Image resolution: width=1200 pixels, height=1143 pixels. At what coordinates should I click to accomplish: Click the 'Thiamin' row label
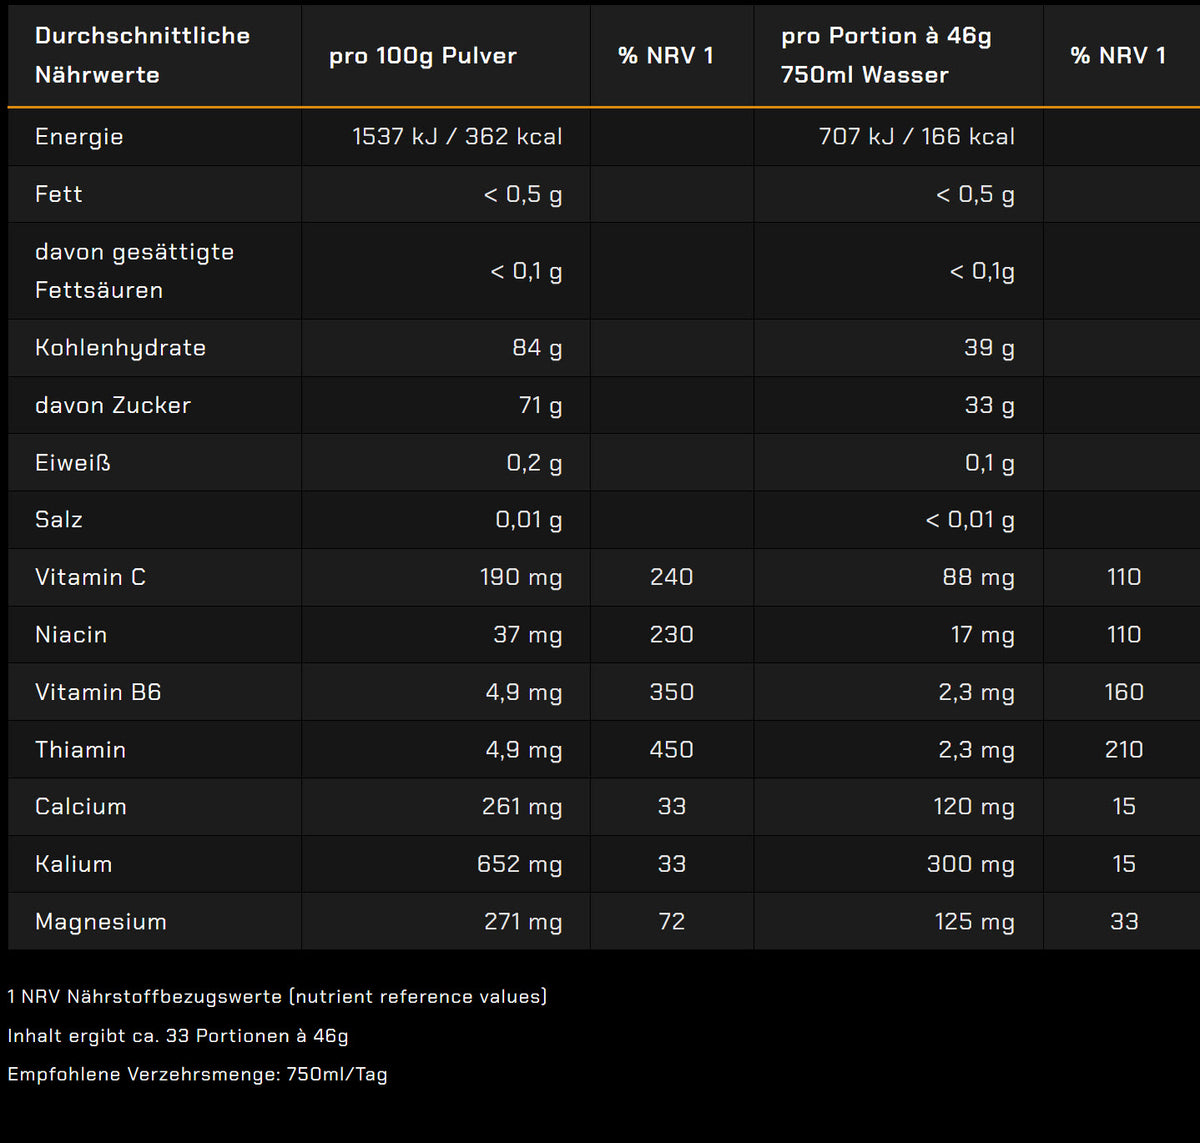tap(81, 750)
